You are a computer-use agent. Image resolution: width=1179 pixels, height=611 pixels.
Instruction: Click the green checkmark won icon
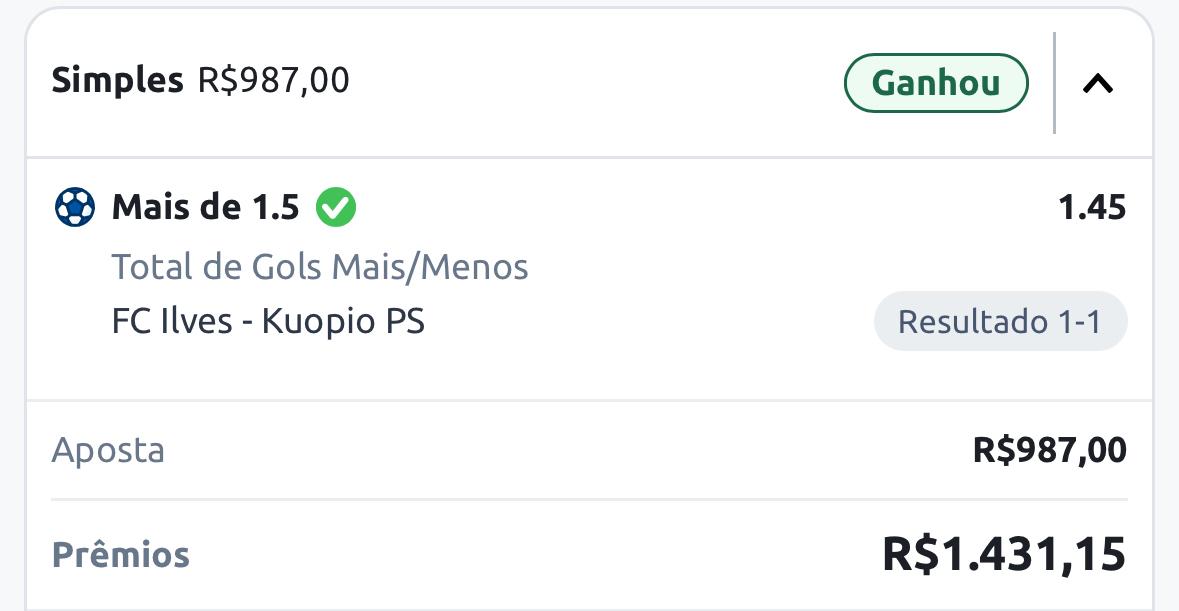pyautogui.click(x=336, y=208)
